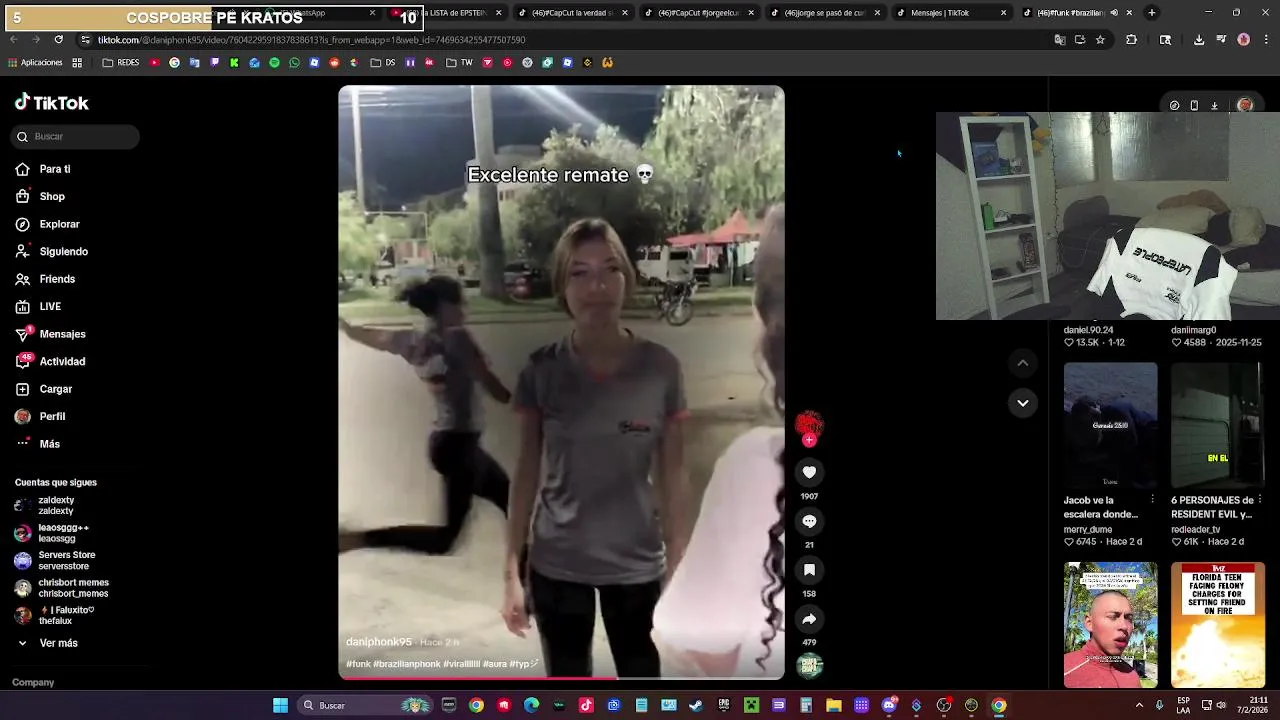Bookmark this page with star icon

pyautogui.click(x=1100, y=40)
